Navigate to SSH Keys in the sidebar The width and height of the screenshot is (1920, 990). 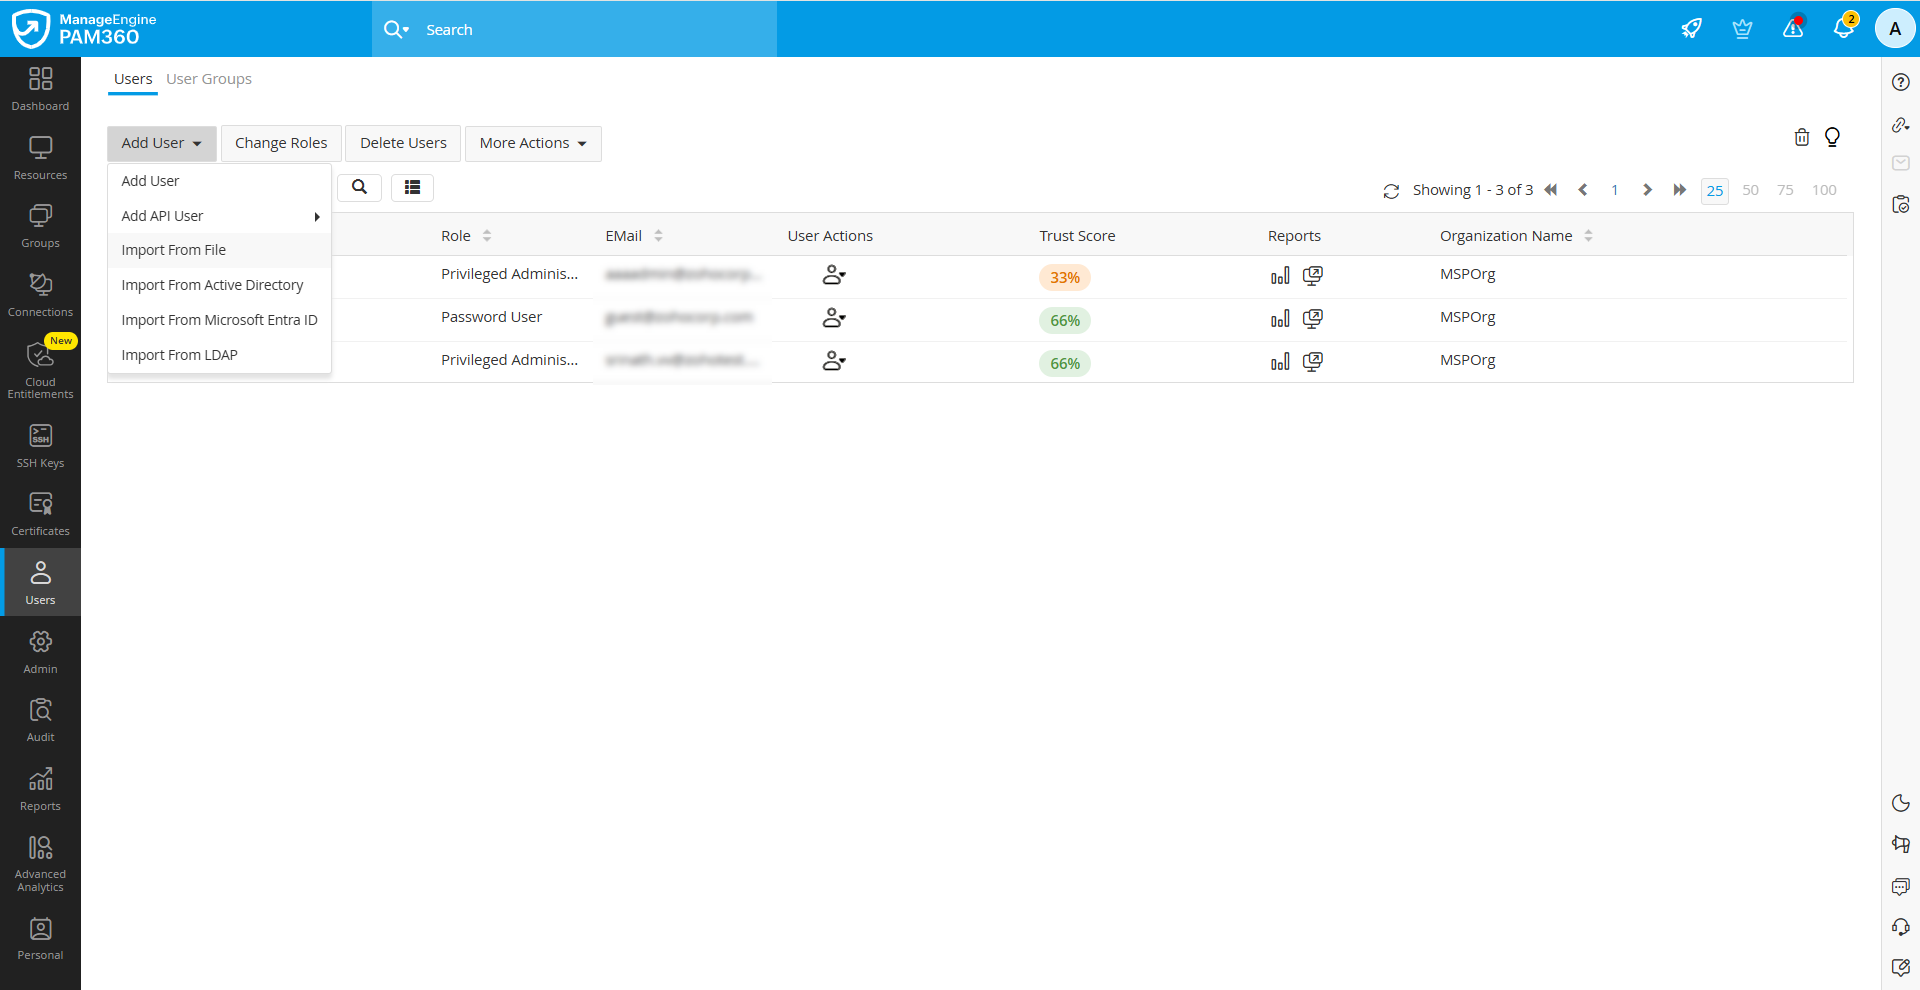[40, 443]
